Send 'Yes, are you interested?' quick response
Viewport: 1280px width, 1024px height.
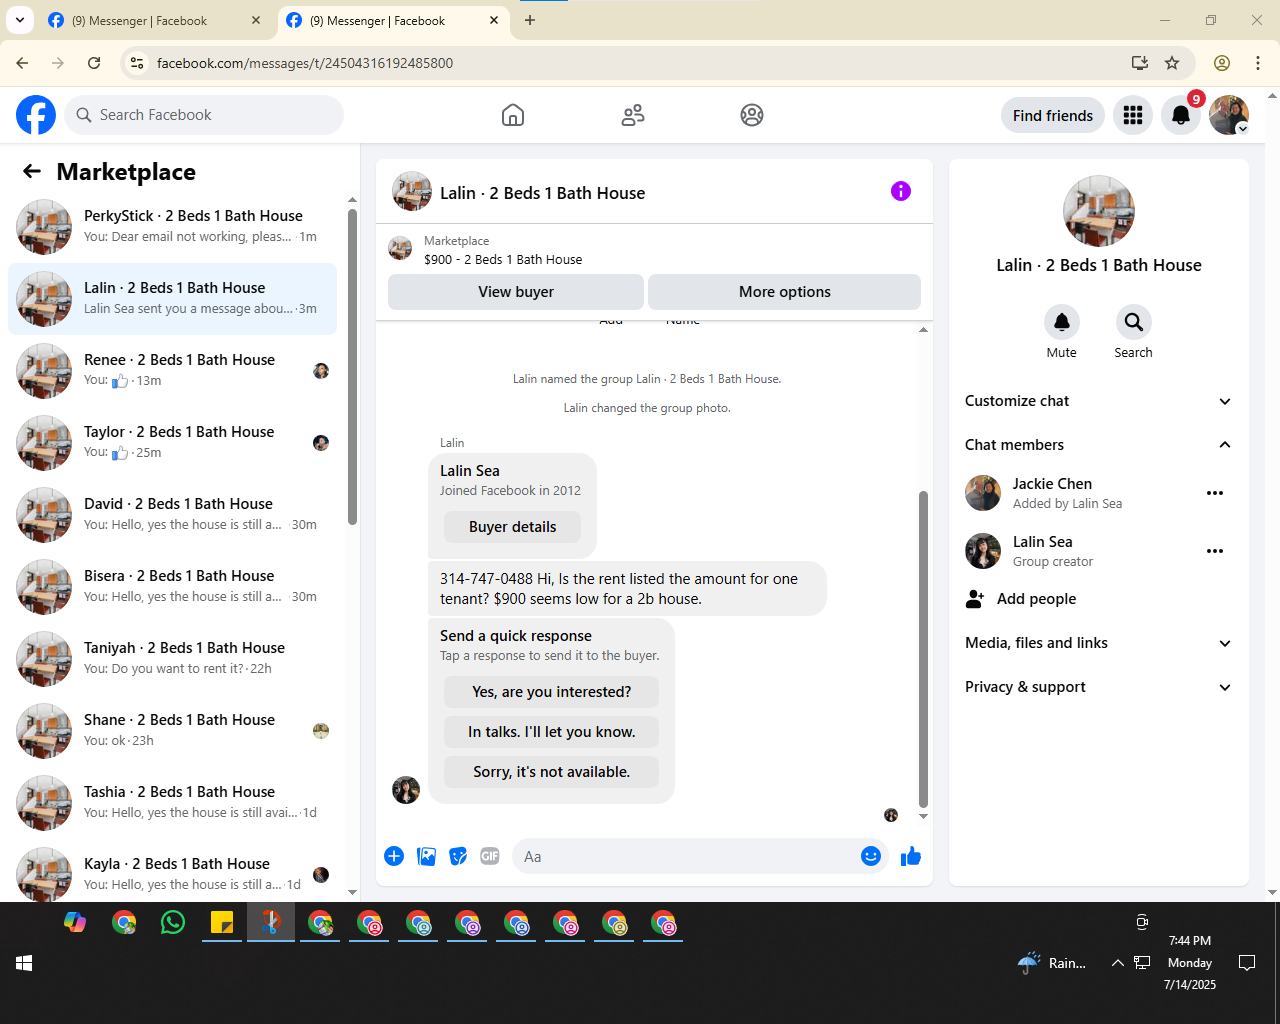click(551, 692)
